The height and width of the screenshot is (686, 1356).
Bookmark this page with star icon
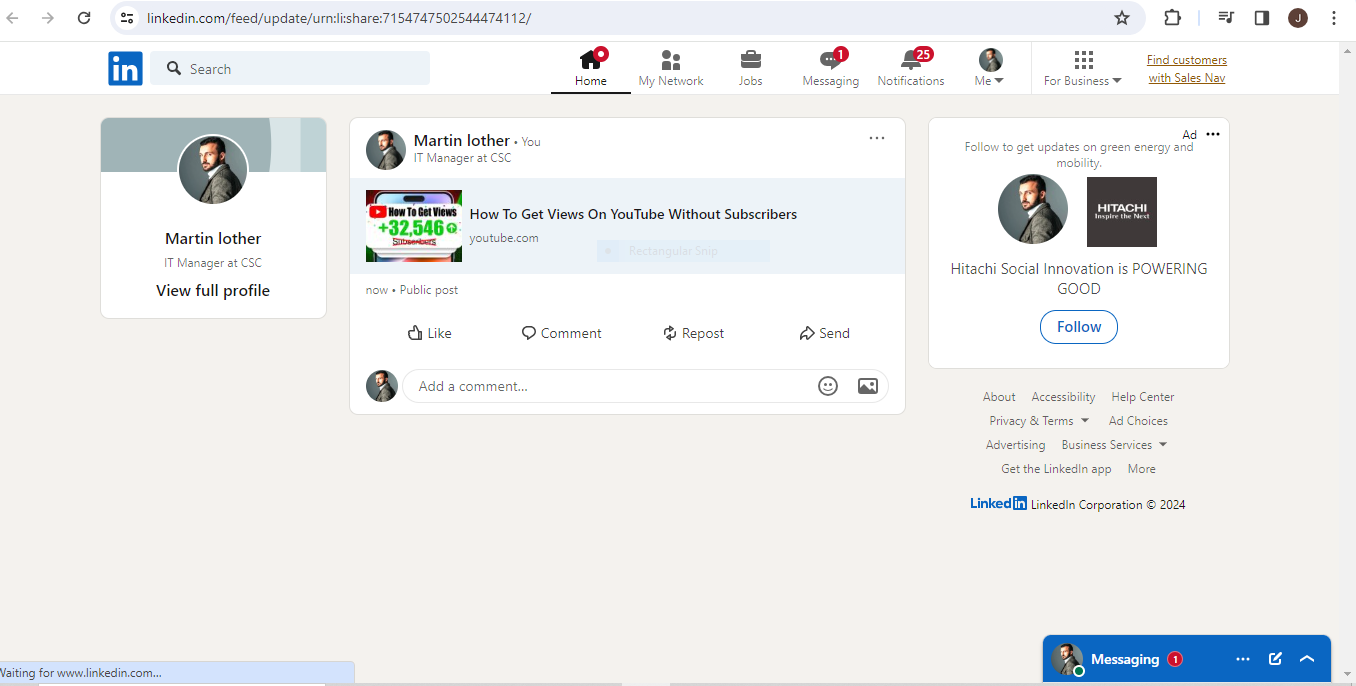(x=1122, y=18)
